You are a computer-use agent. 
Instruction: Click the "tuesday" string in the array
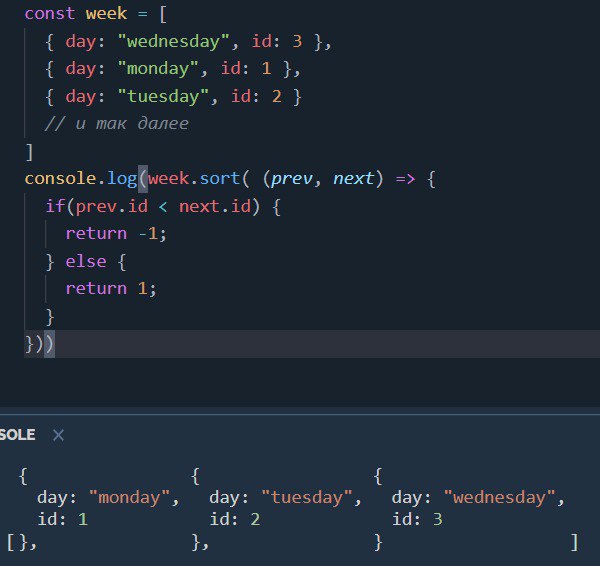tap(163, 96)
